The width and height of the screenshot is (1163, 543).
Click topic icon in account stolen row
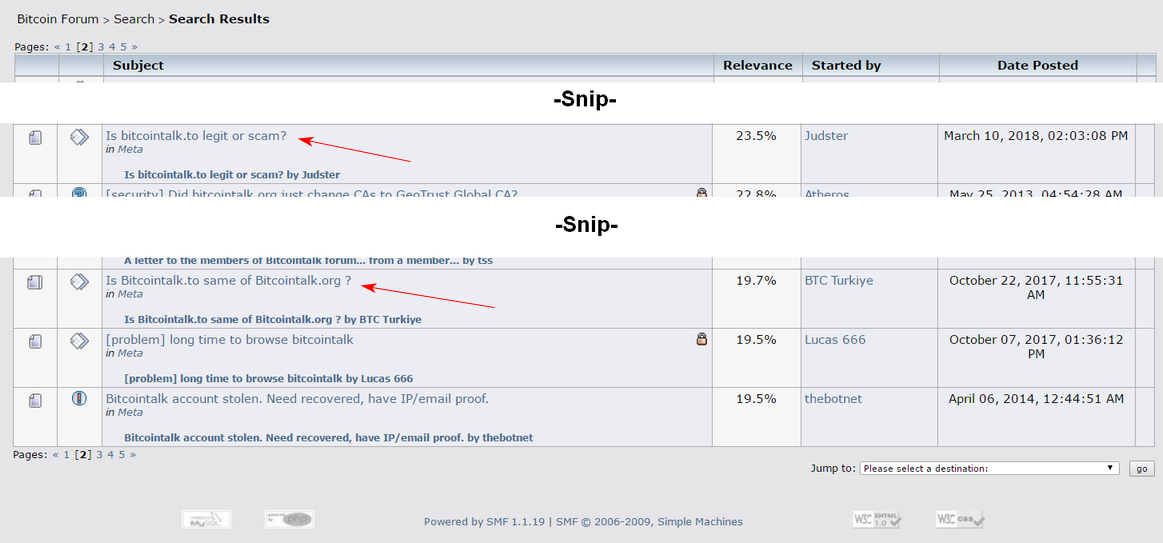[36, 401]
